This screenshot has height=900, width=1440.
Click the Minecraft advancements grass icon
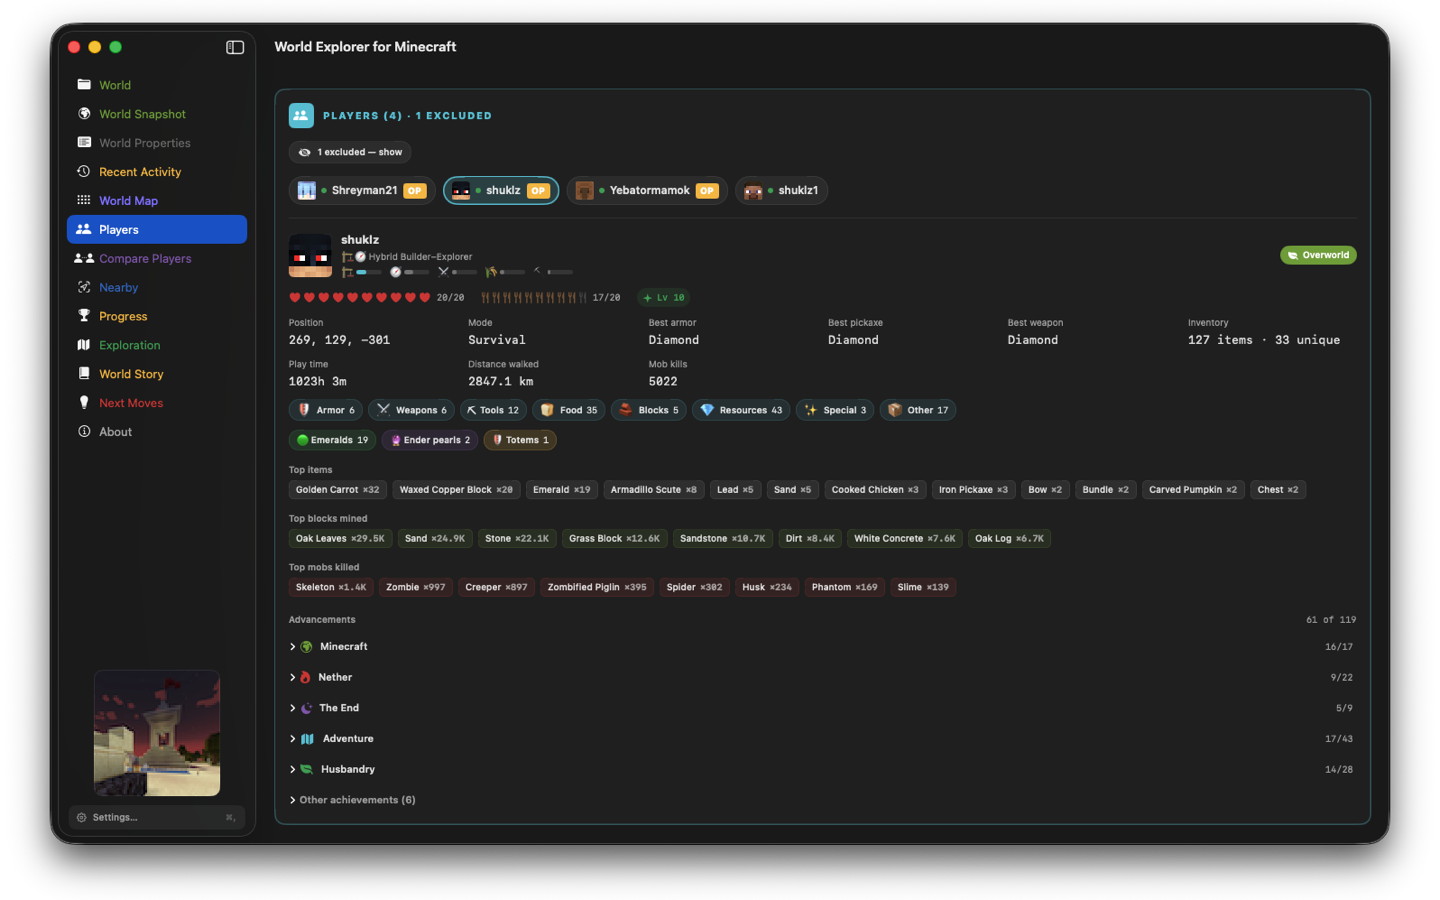point(307,647)
